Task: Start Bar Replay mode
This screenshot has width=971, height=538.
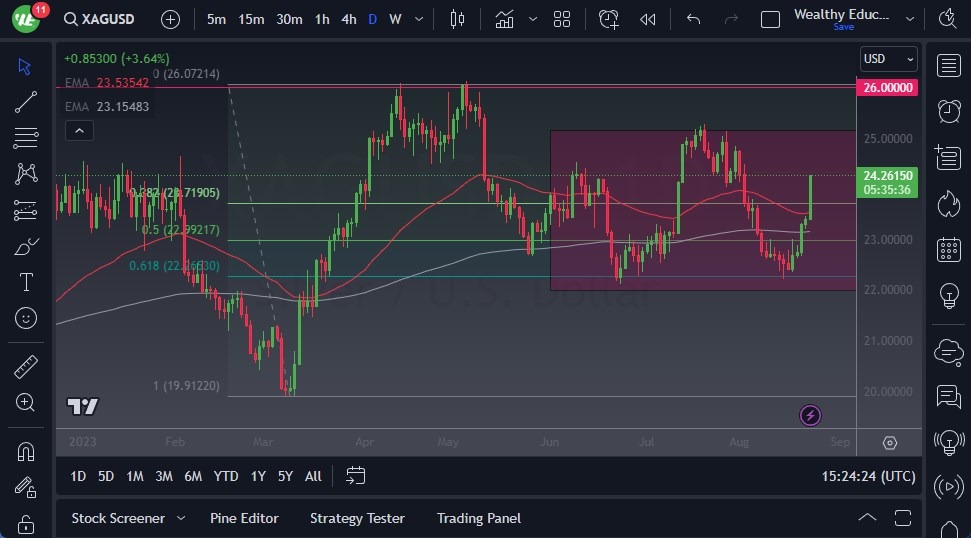Action: pos(648,19)
